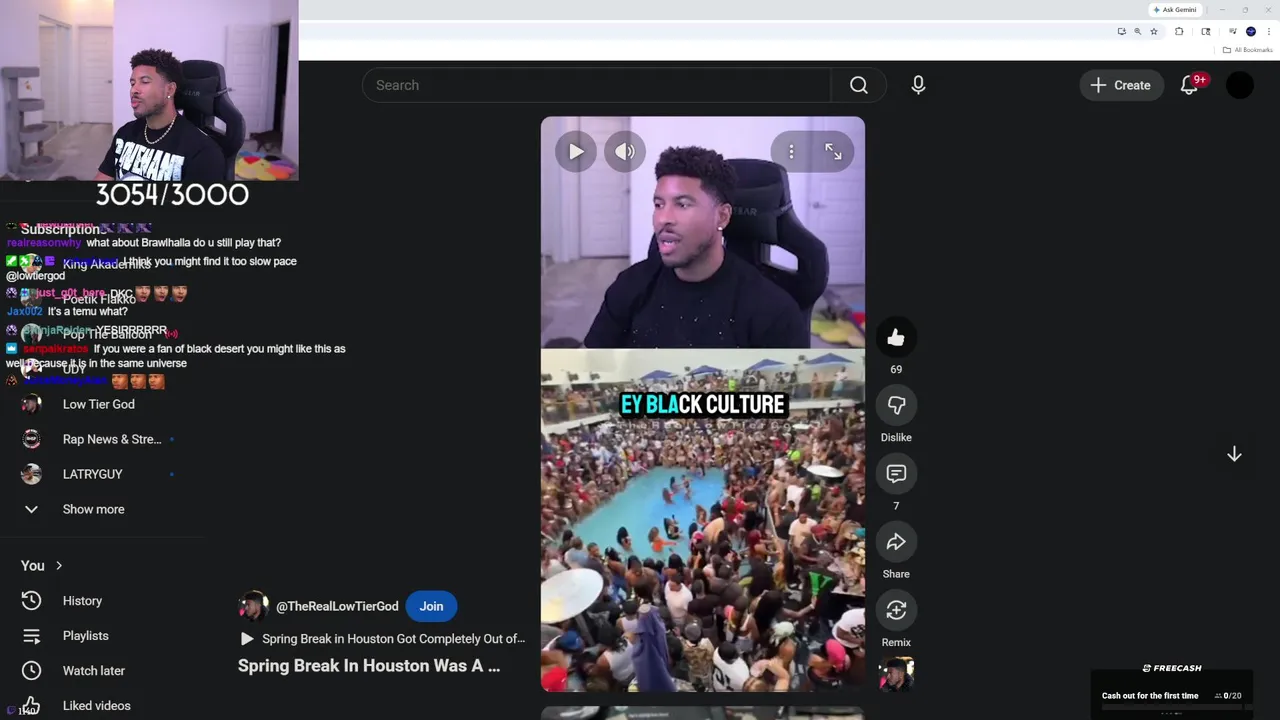Dislike this Short

click(896, 405)
